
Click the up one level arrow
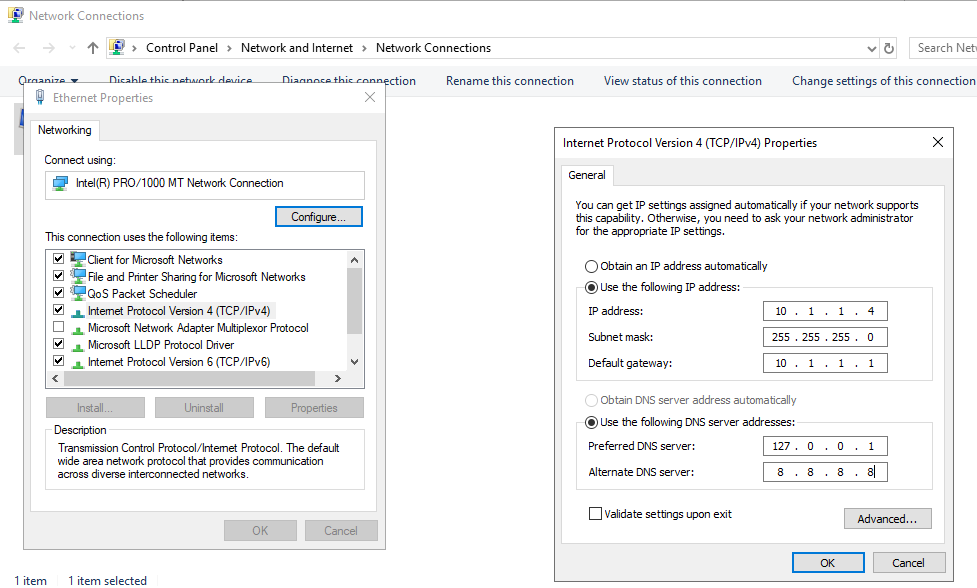click(91, 48)
